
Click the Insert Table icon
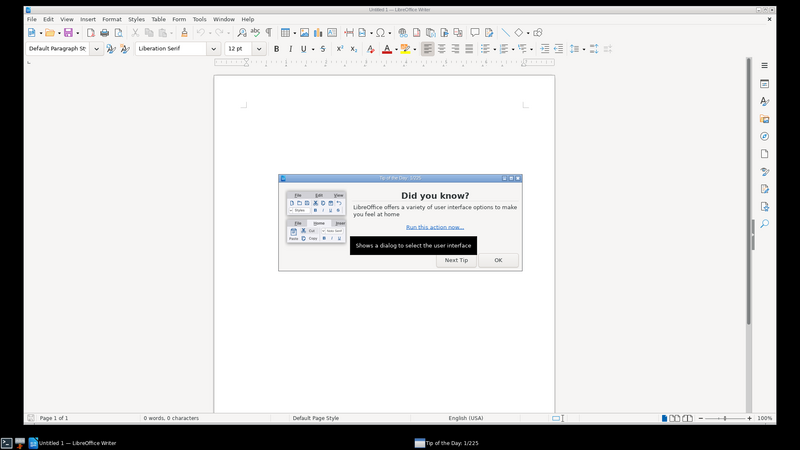click(x=285, y=33)
